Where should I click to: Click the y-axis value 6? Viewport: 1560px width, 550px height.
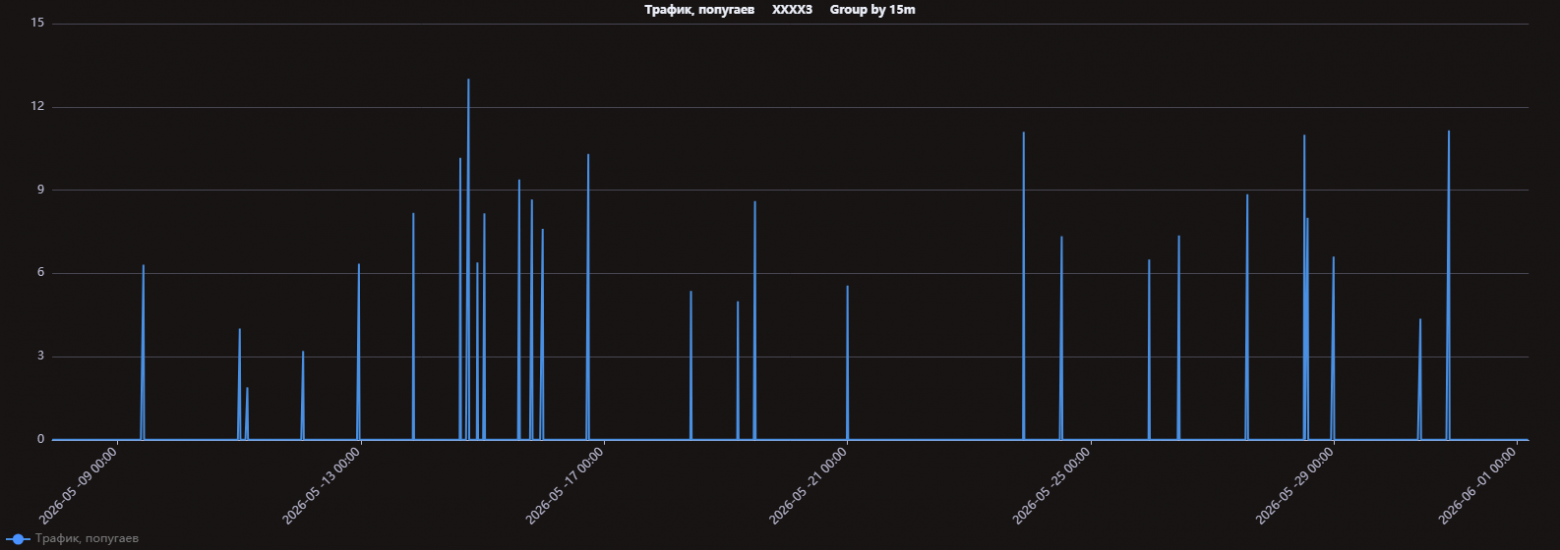[41, 273]
